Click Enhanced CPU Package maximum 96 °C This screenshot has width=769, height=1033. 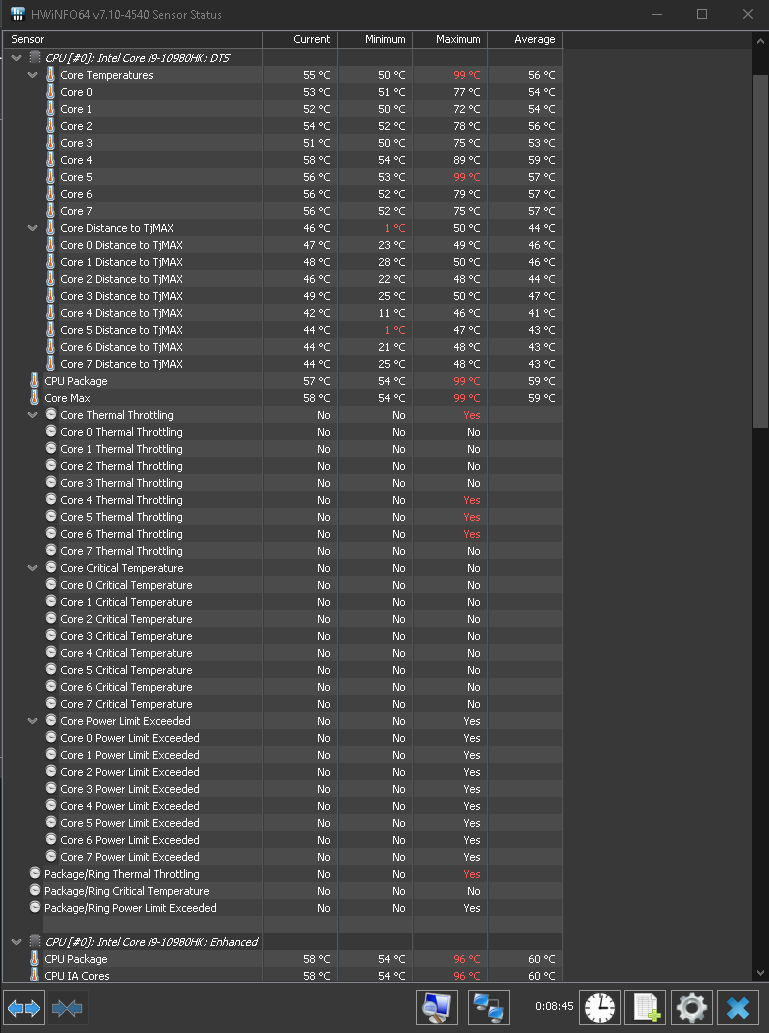point(467,959)
